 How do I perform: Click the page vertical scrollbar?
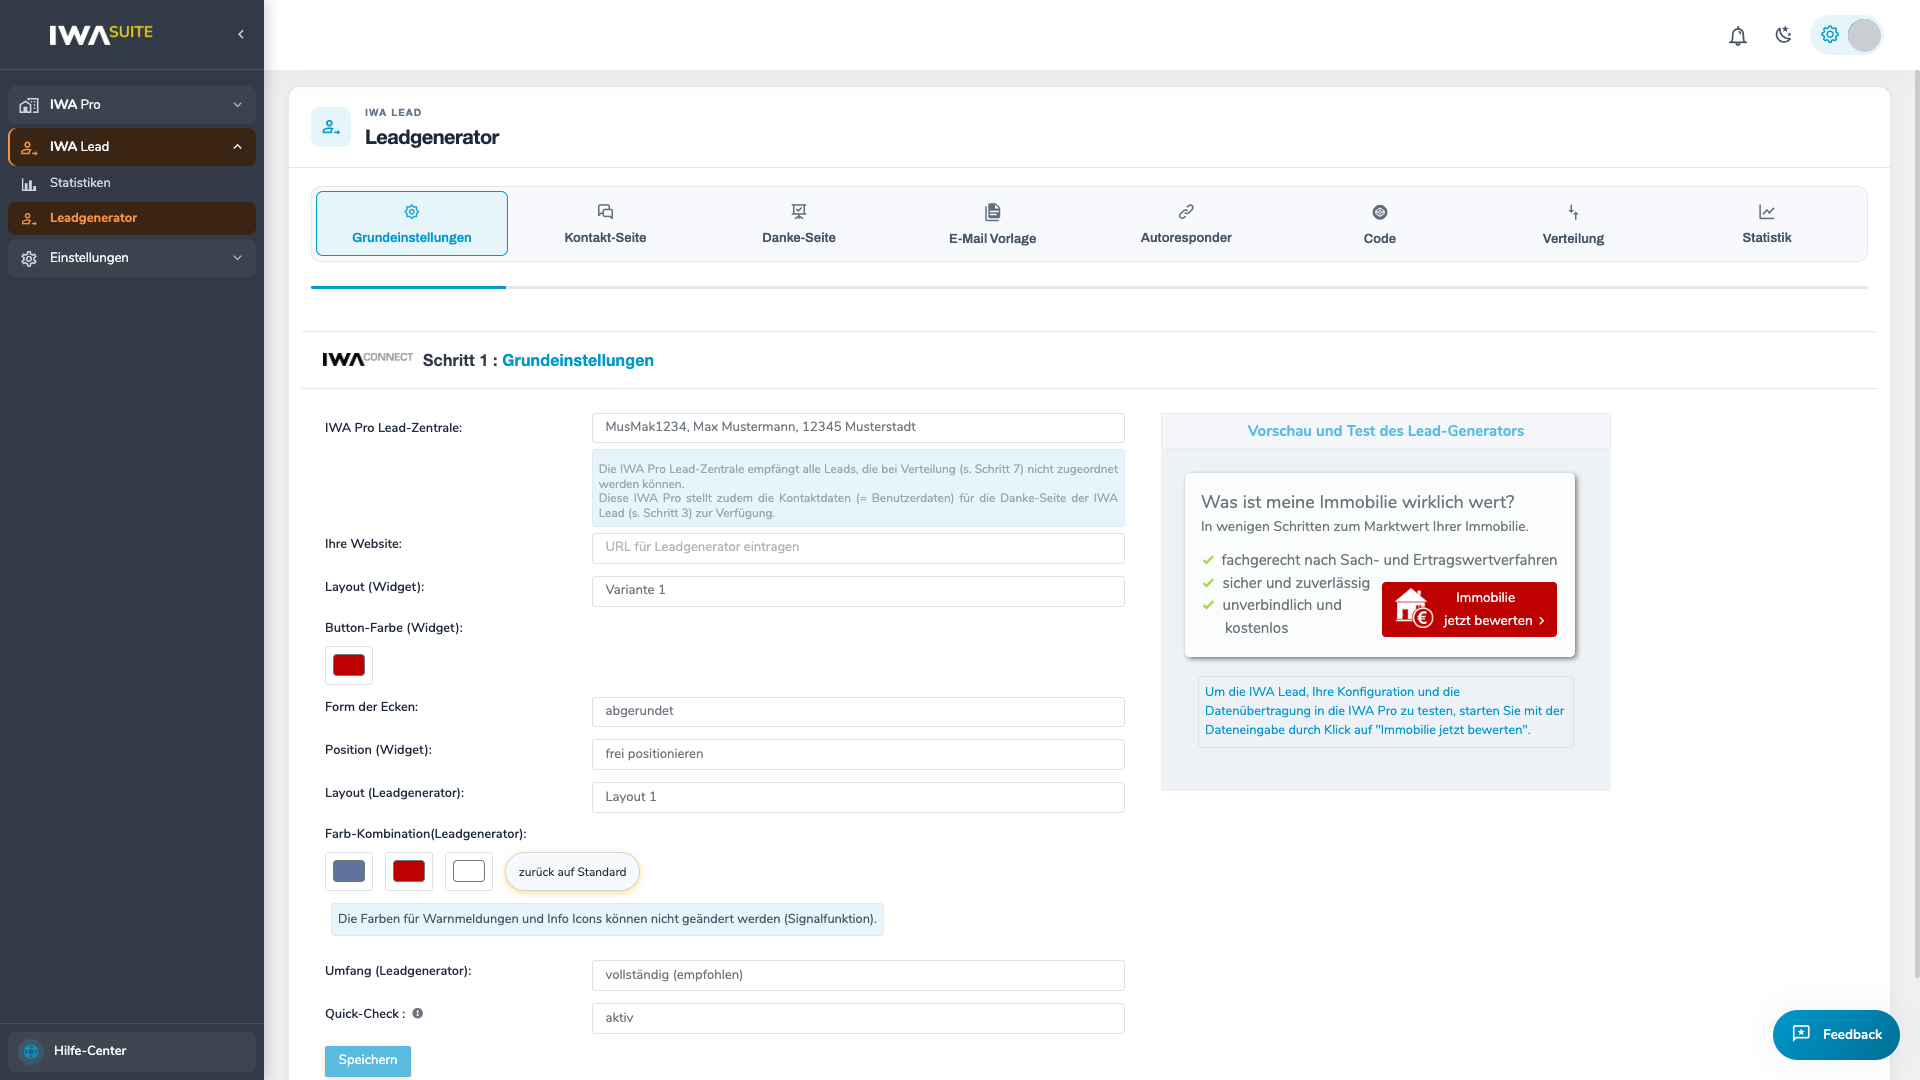(x=1916, y=524)
